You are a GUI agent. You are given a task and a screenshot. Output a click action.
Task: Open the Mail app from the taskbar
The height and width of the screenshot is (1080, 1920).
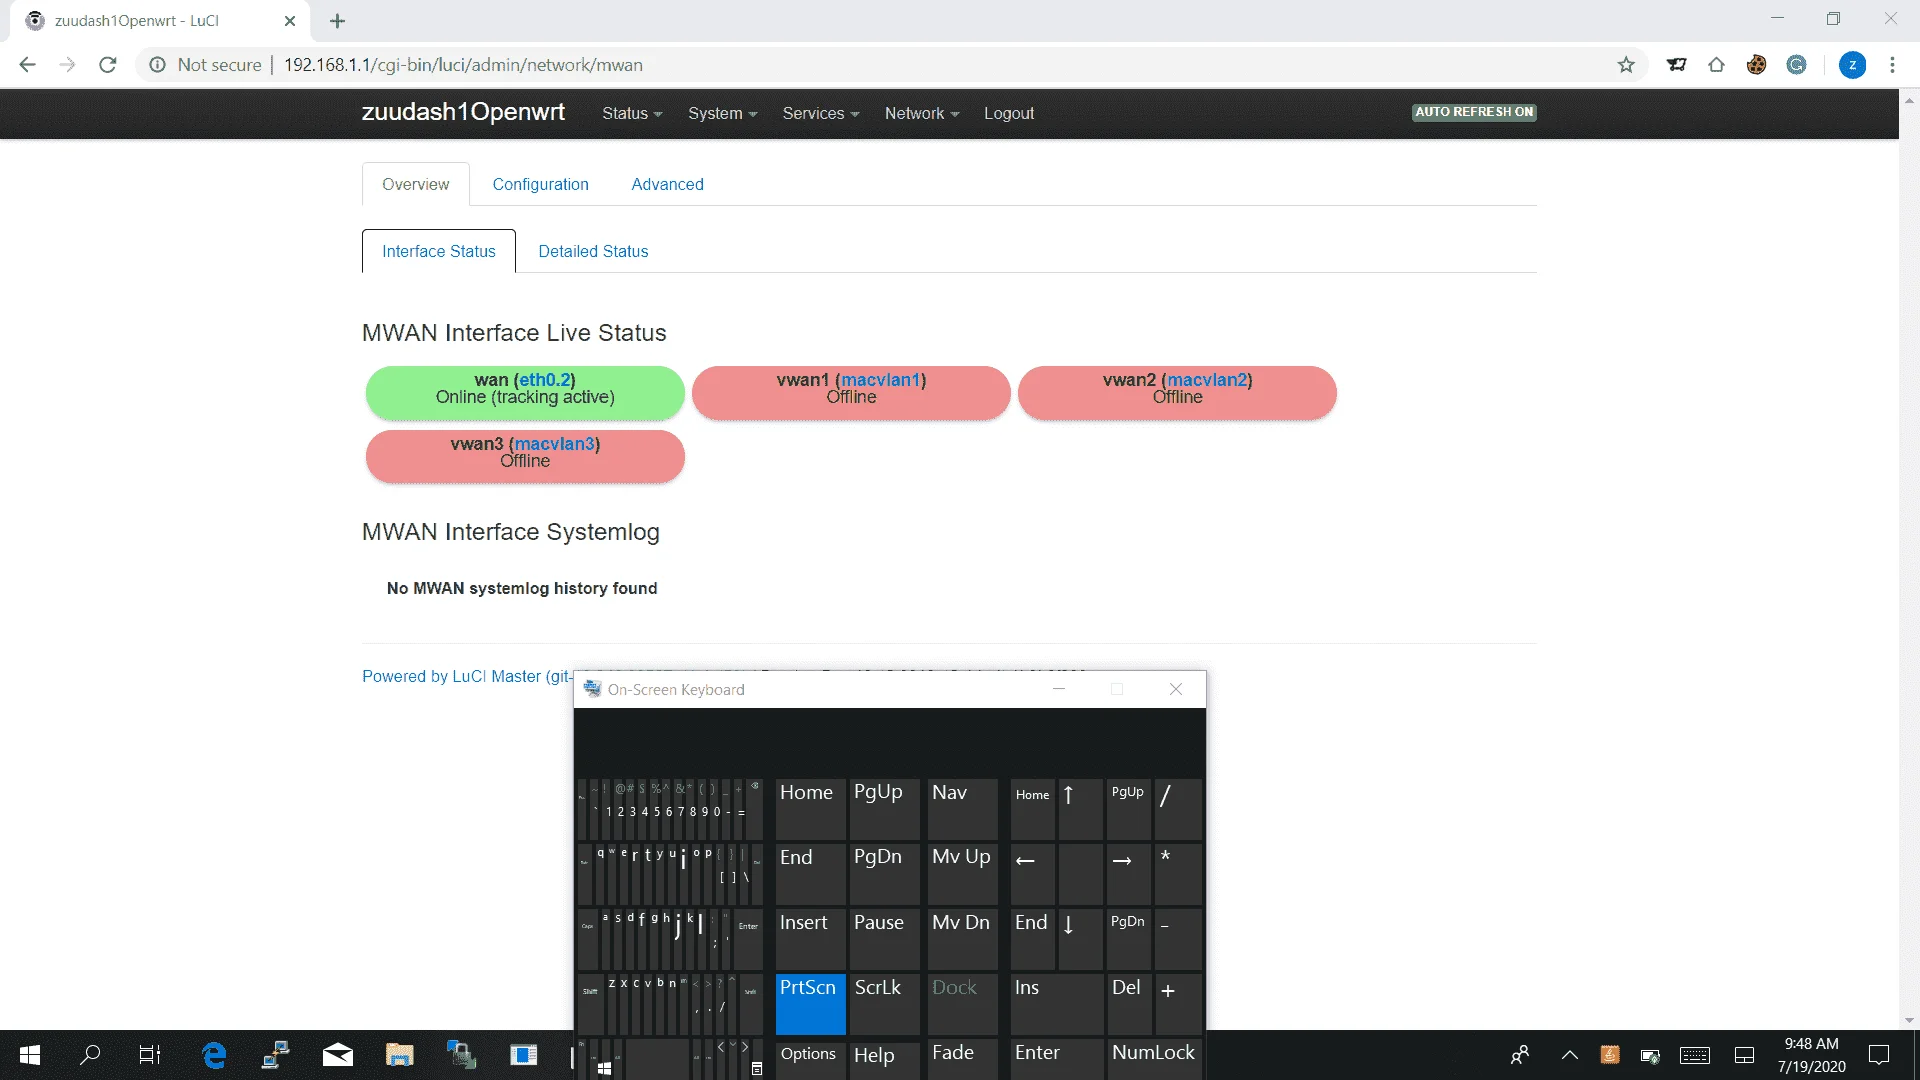pyautogui.click(x=338, y=1055)
